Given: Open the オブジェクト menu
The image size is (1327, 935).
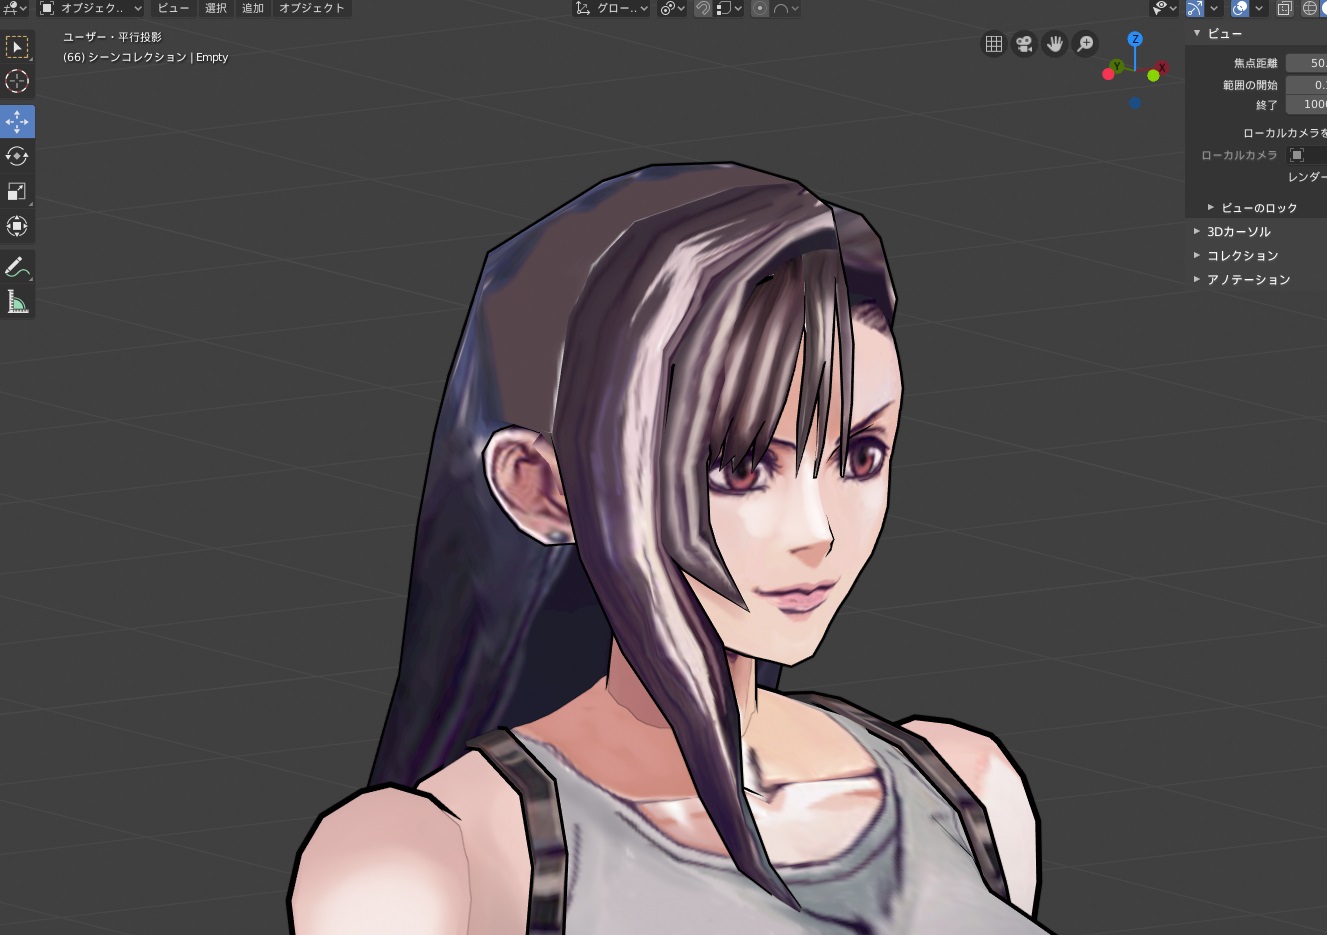Looking at the screenshot, I should [x=312, y=8].
